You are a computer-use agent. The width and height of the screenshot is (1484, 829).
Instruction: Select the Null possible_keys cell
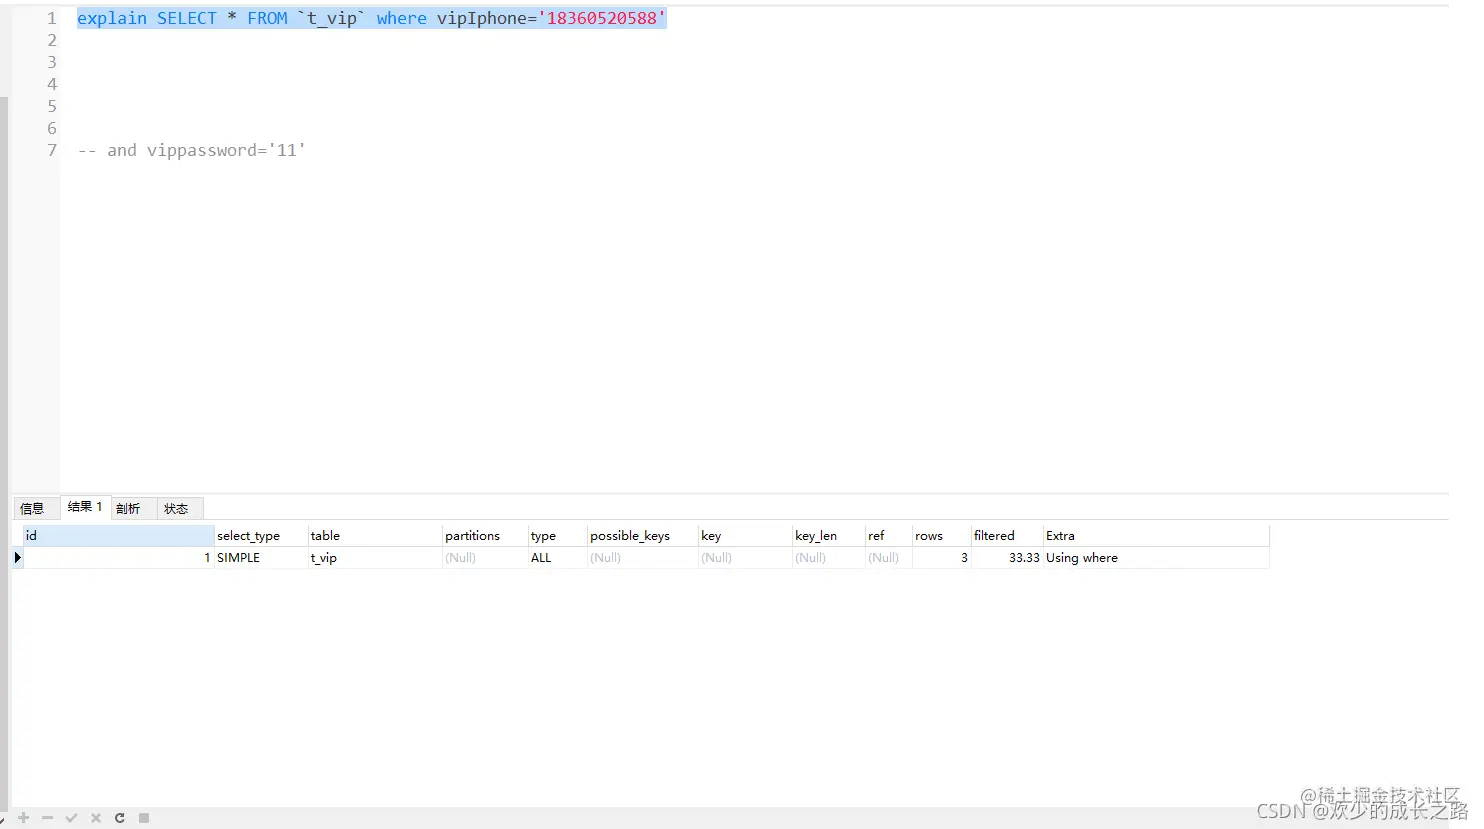643,558
